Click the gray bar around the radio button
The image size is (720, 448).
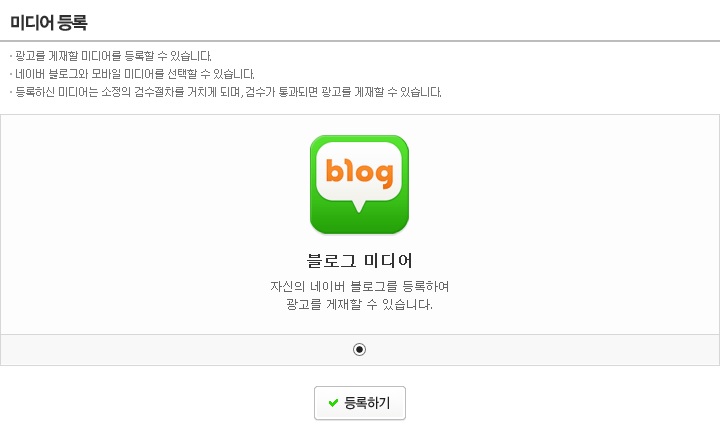click(360, 350)
